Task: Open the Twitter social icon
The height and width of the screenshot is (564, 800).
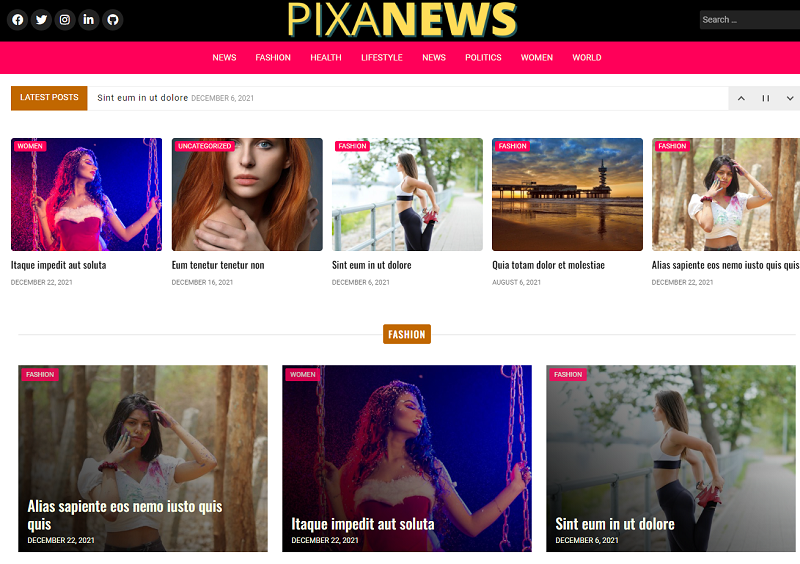Action: click(41, 20)
